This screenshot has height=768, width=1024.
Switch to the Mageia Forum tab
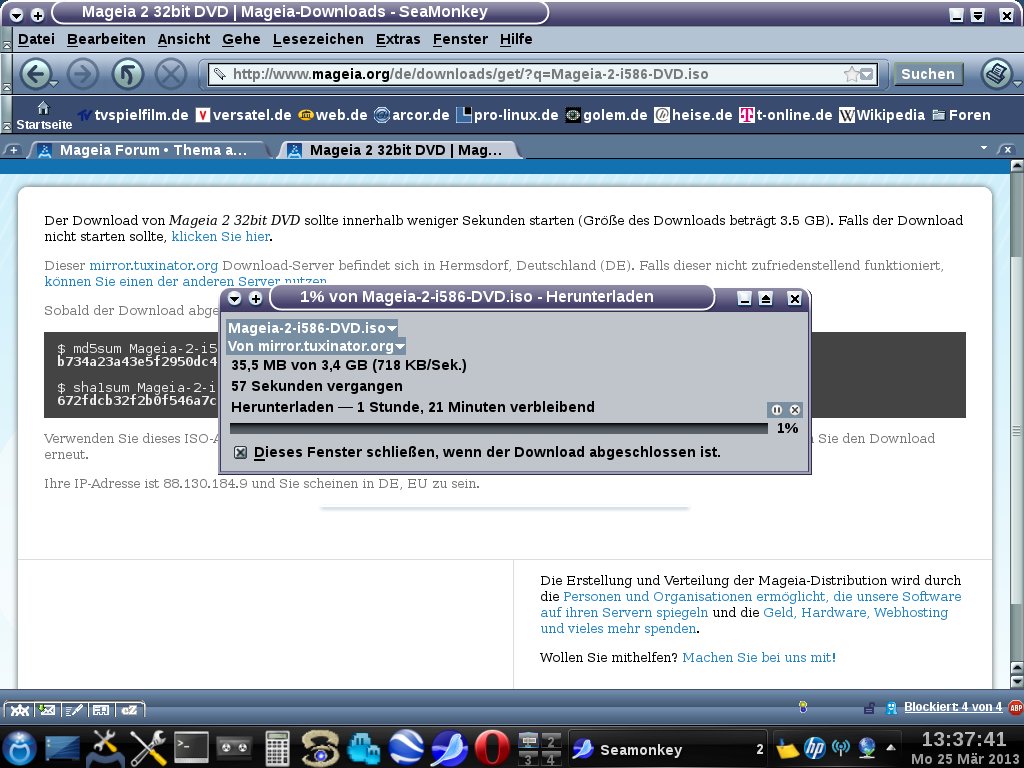click(x=149, y=150)
